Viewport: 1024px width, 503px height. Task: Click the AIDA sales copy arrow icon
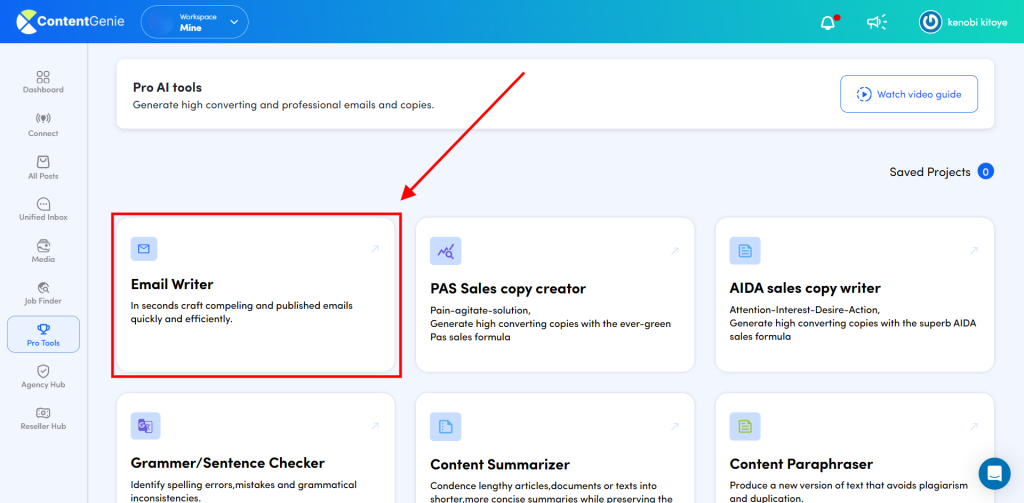click(974, 250)
